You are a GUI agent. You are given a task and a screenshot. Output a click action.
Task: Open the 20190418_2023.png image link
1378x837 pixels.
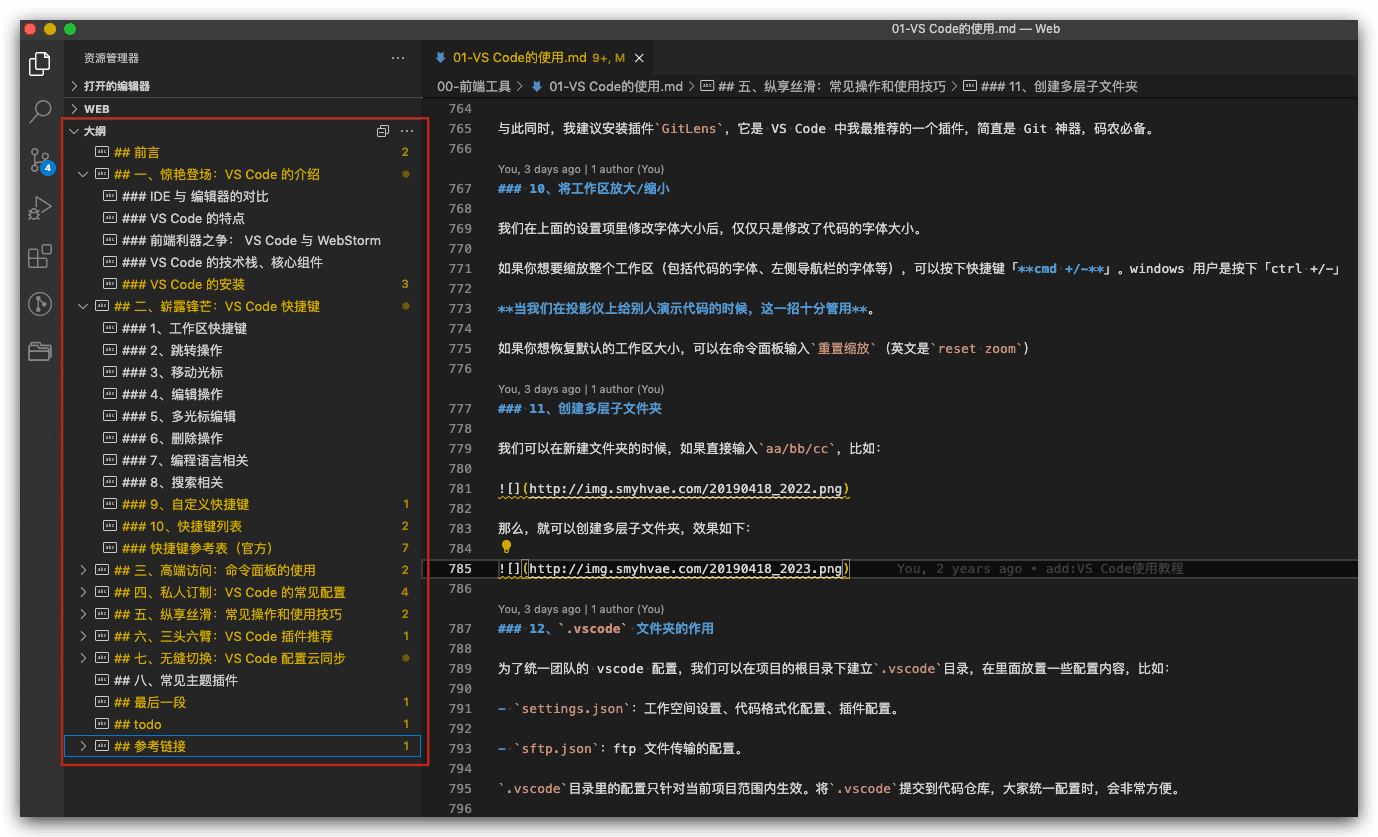point(686,569)
